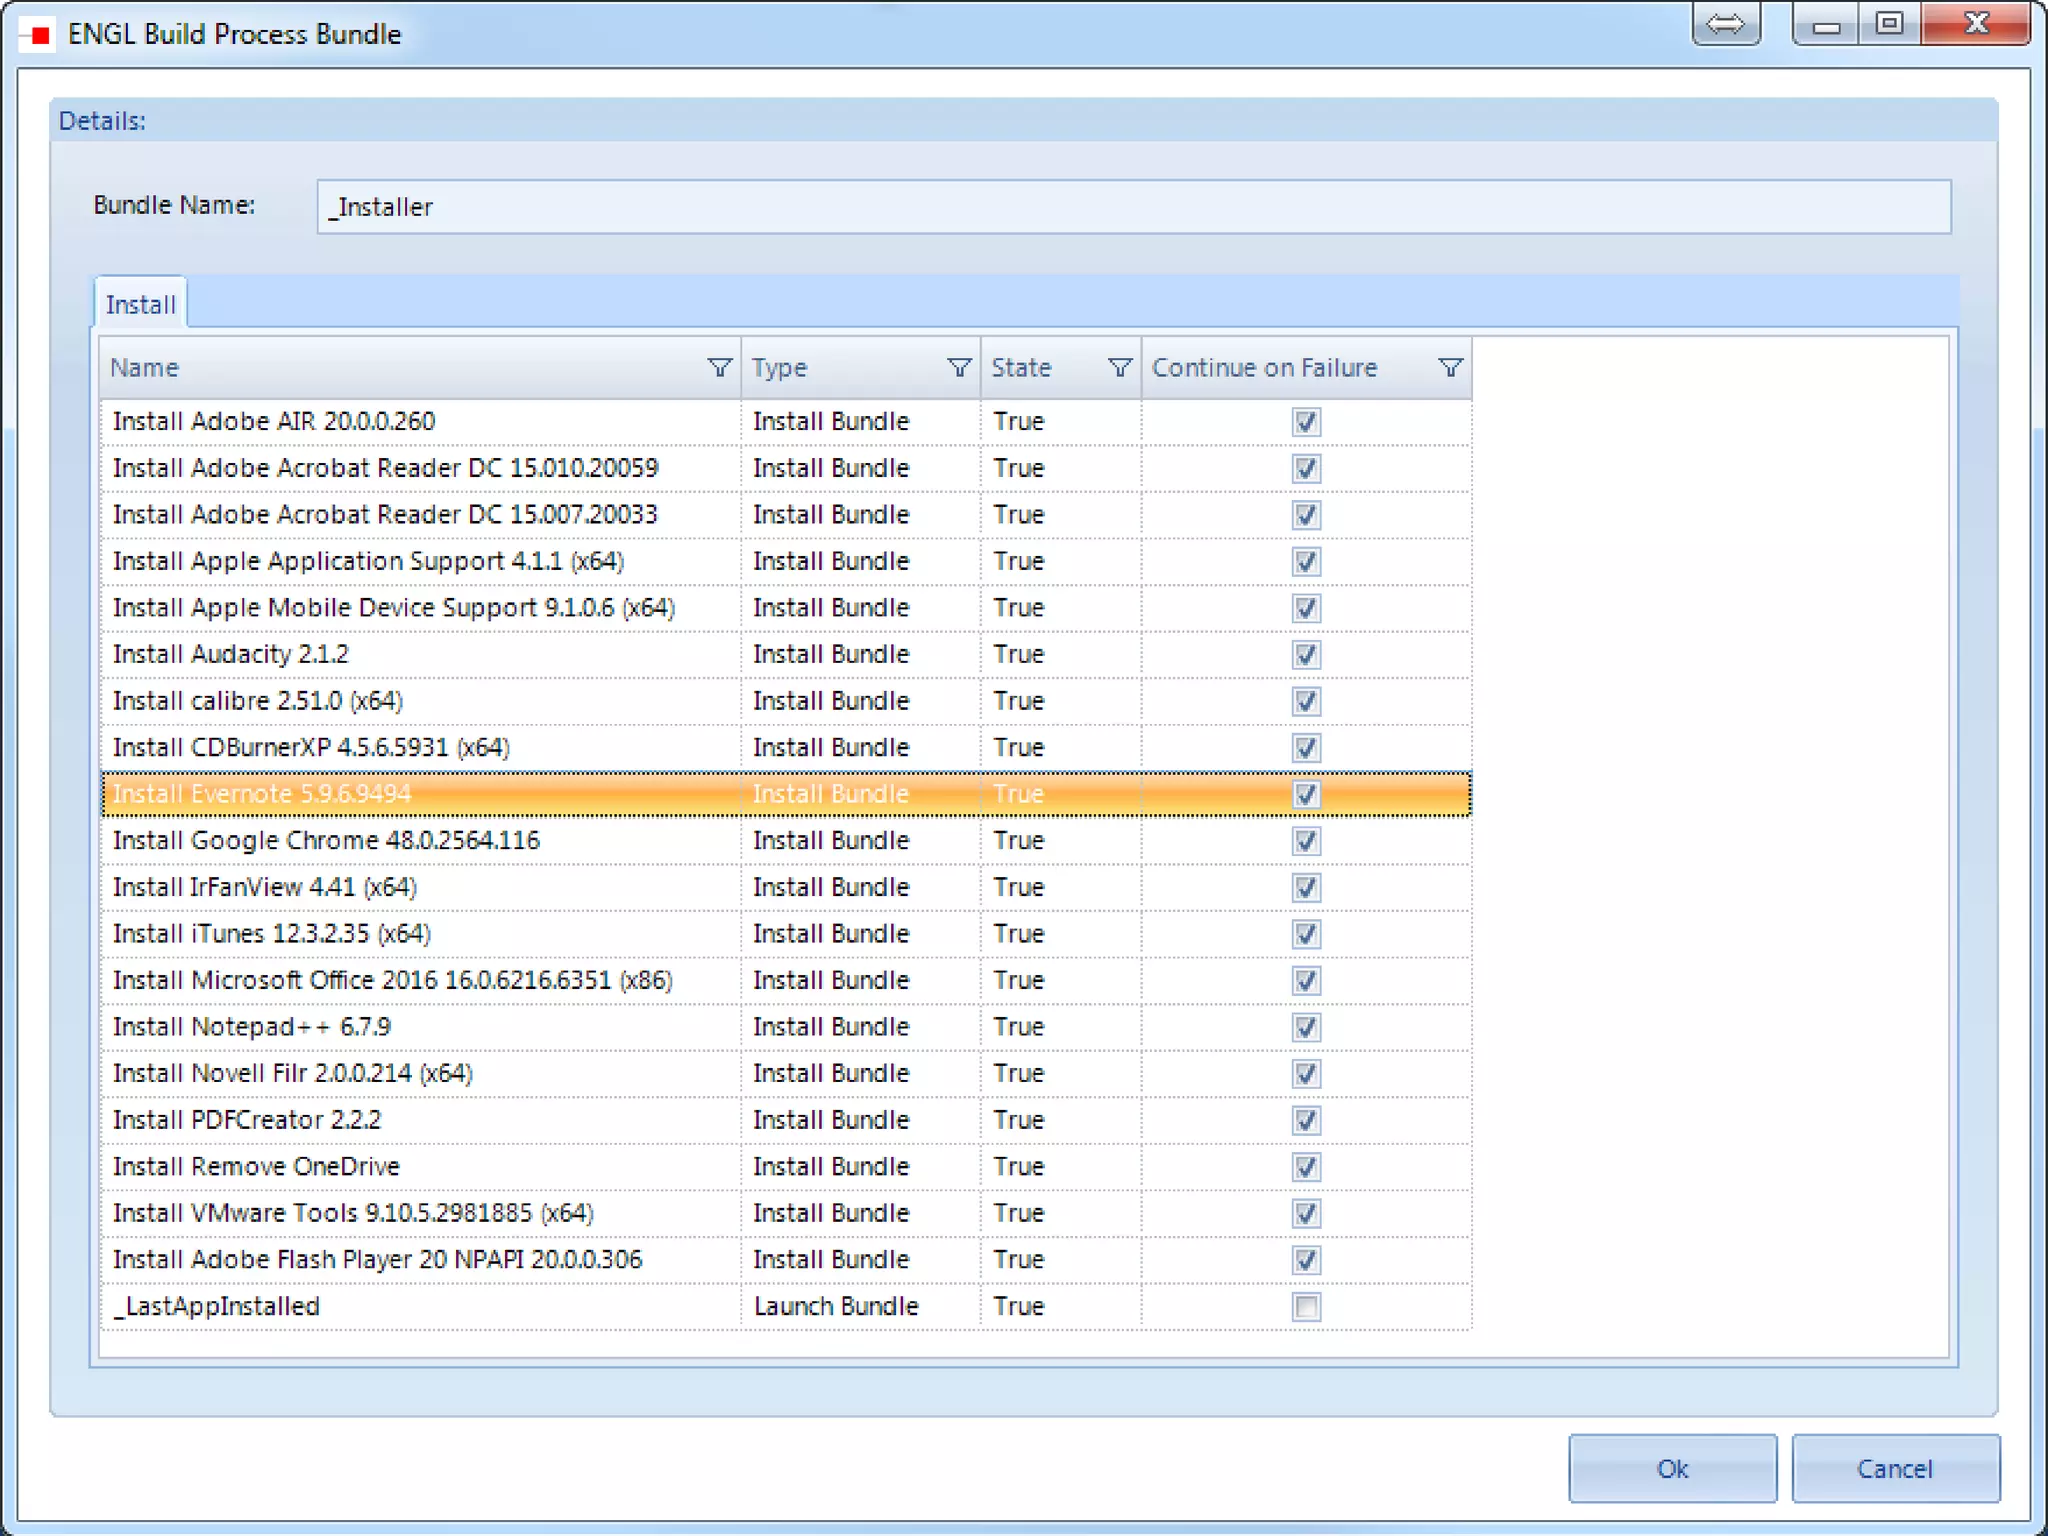Toggle Continue on Failure for Remove OneDrive

point(1306,1166)
